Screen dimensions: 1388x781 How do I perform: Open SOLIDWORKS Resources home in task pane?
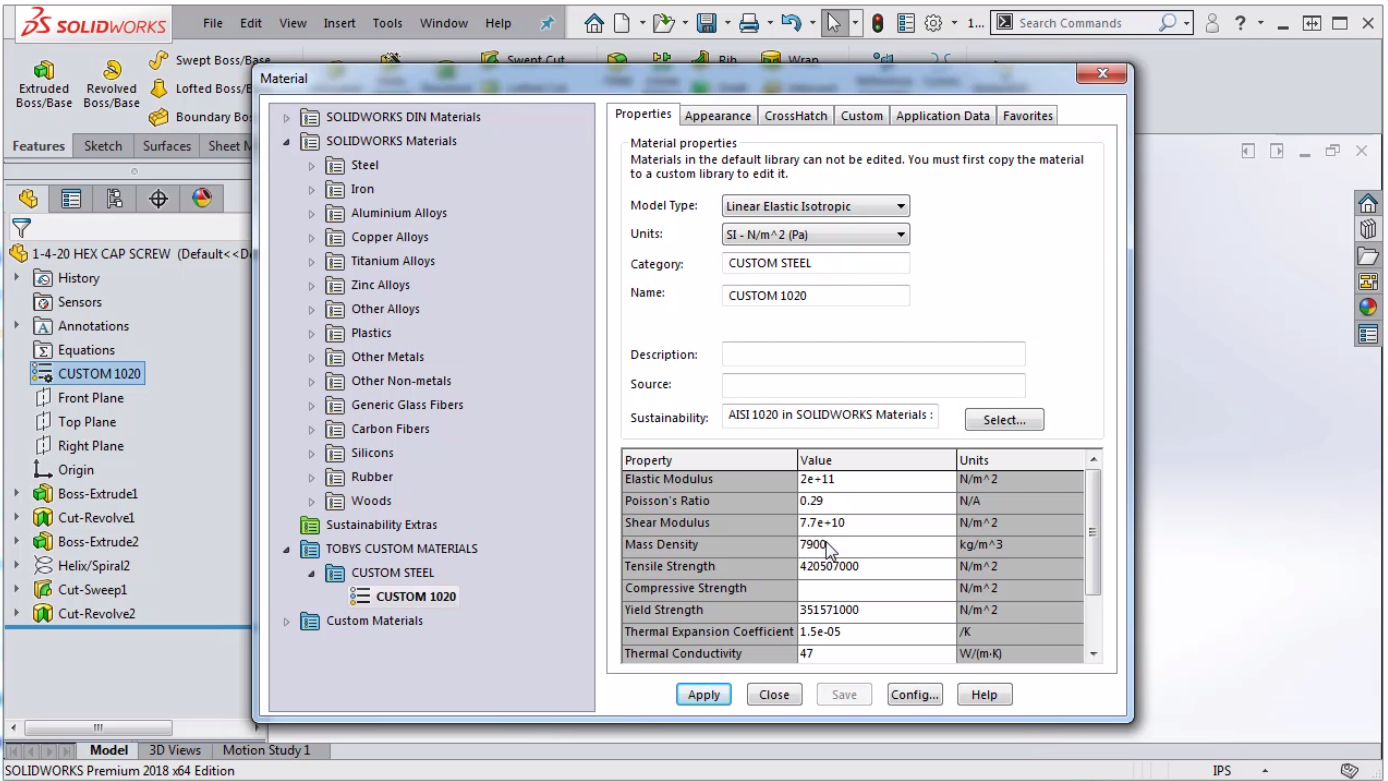[x=1368, y=204]
